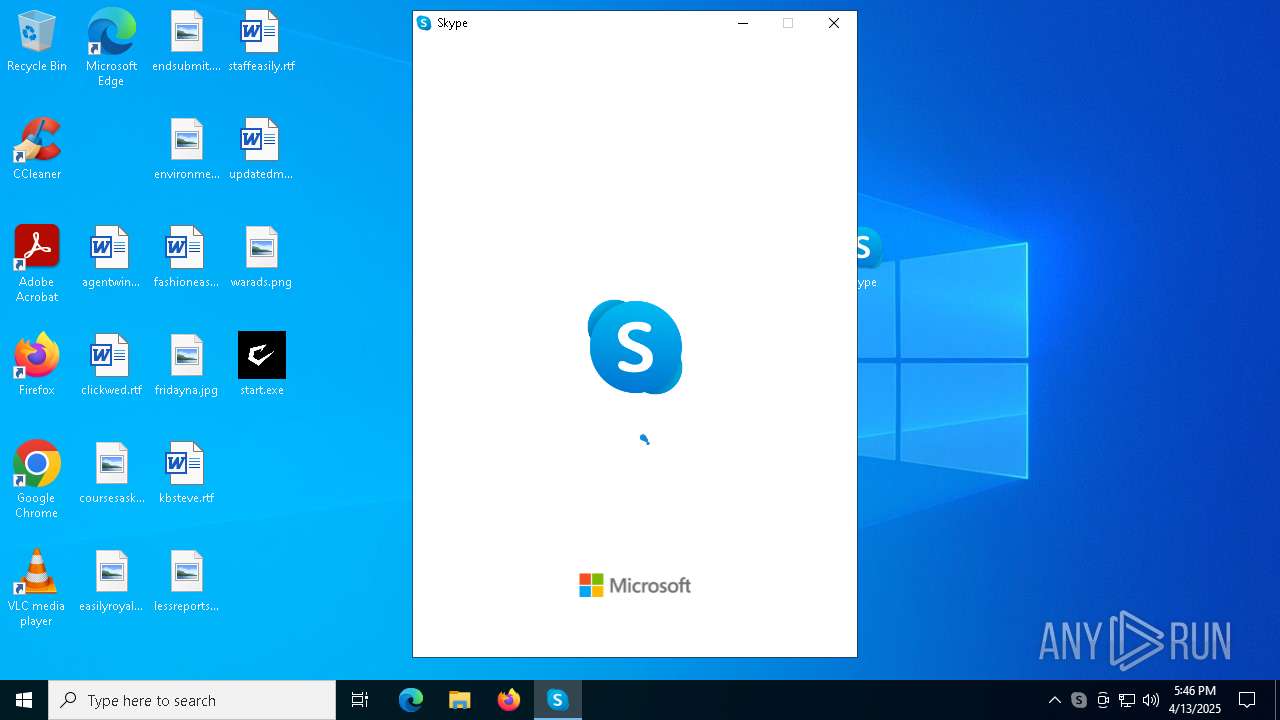Click the Skype logo in splash window
1280x720 pixels.
click(635, 347)
